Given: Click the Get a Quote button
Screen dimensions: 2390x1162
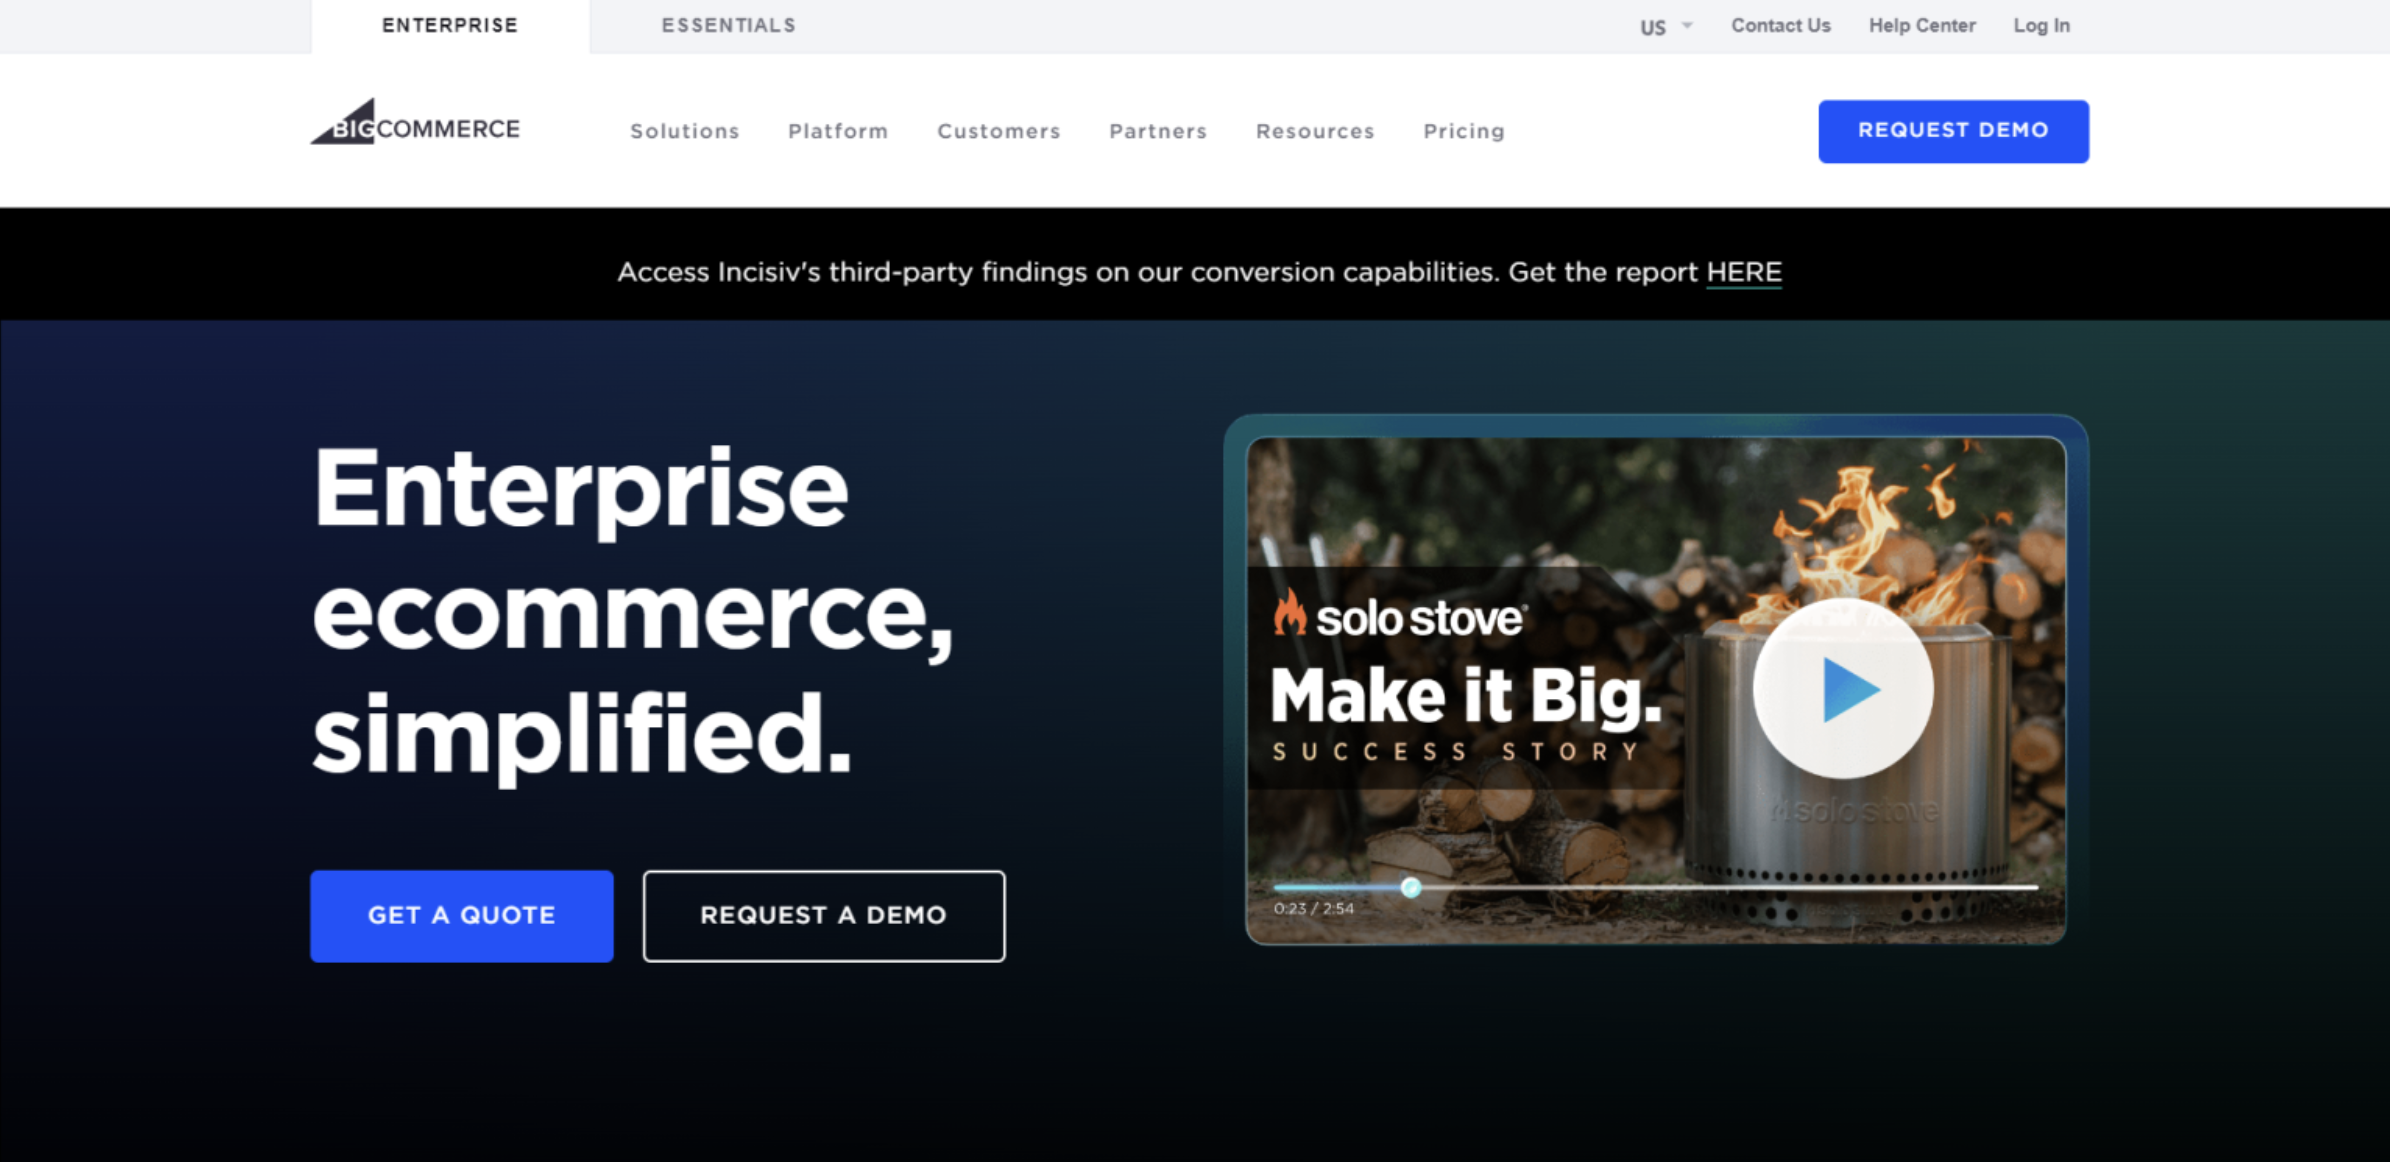Looking at the screenshot, I should point(462,916).
